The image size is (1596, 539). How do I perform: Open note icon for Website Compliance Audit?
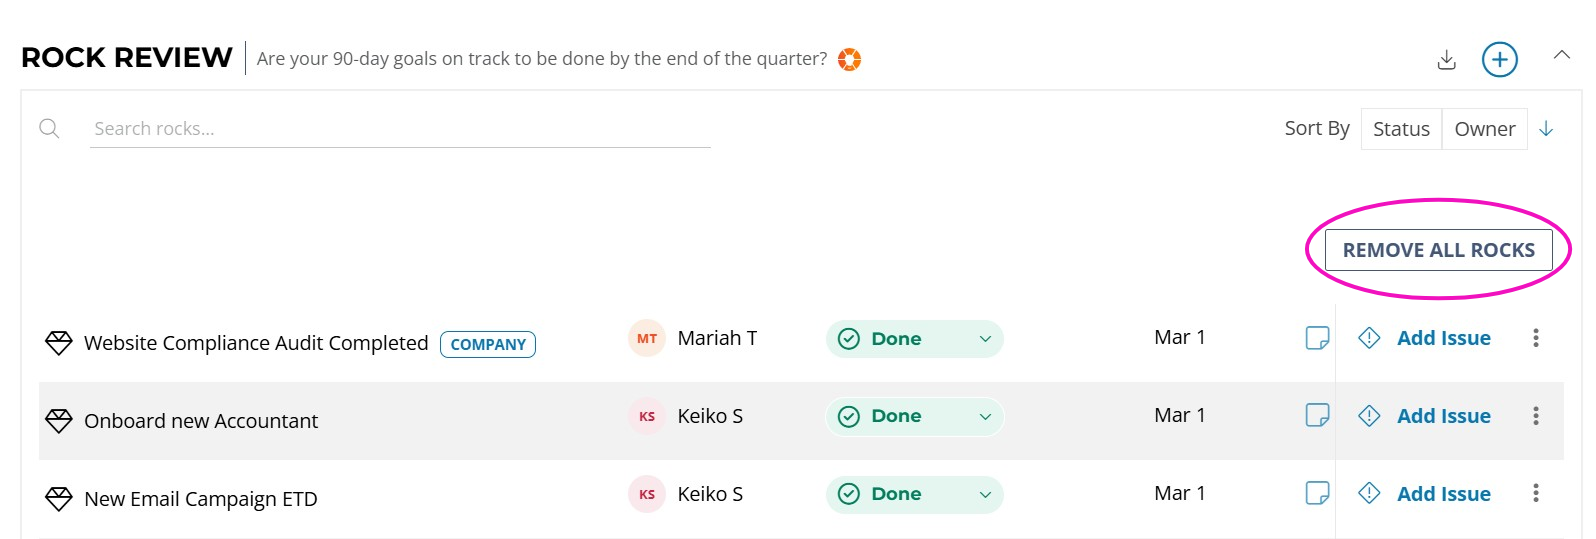tap(1317, 338)
